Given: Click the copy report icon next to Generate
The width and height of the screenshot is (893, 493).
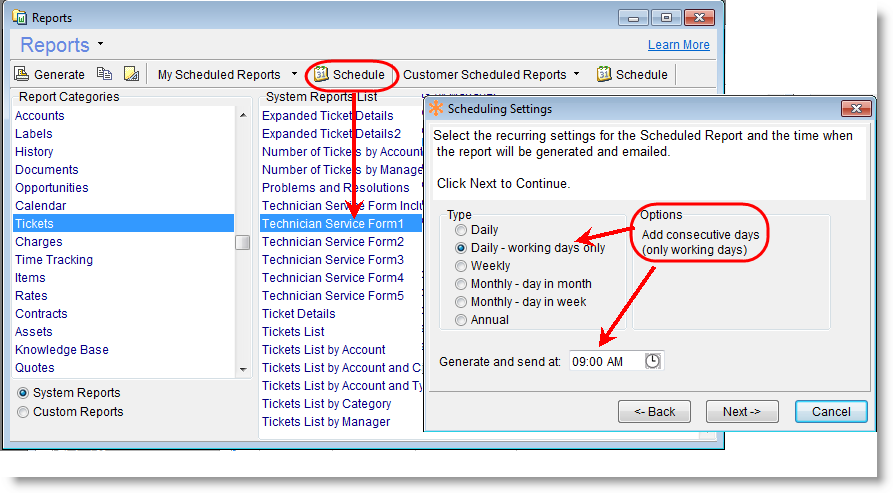Looking at the screenshot, I should click(x=105, y=74).
